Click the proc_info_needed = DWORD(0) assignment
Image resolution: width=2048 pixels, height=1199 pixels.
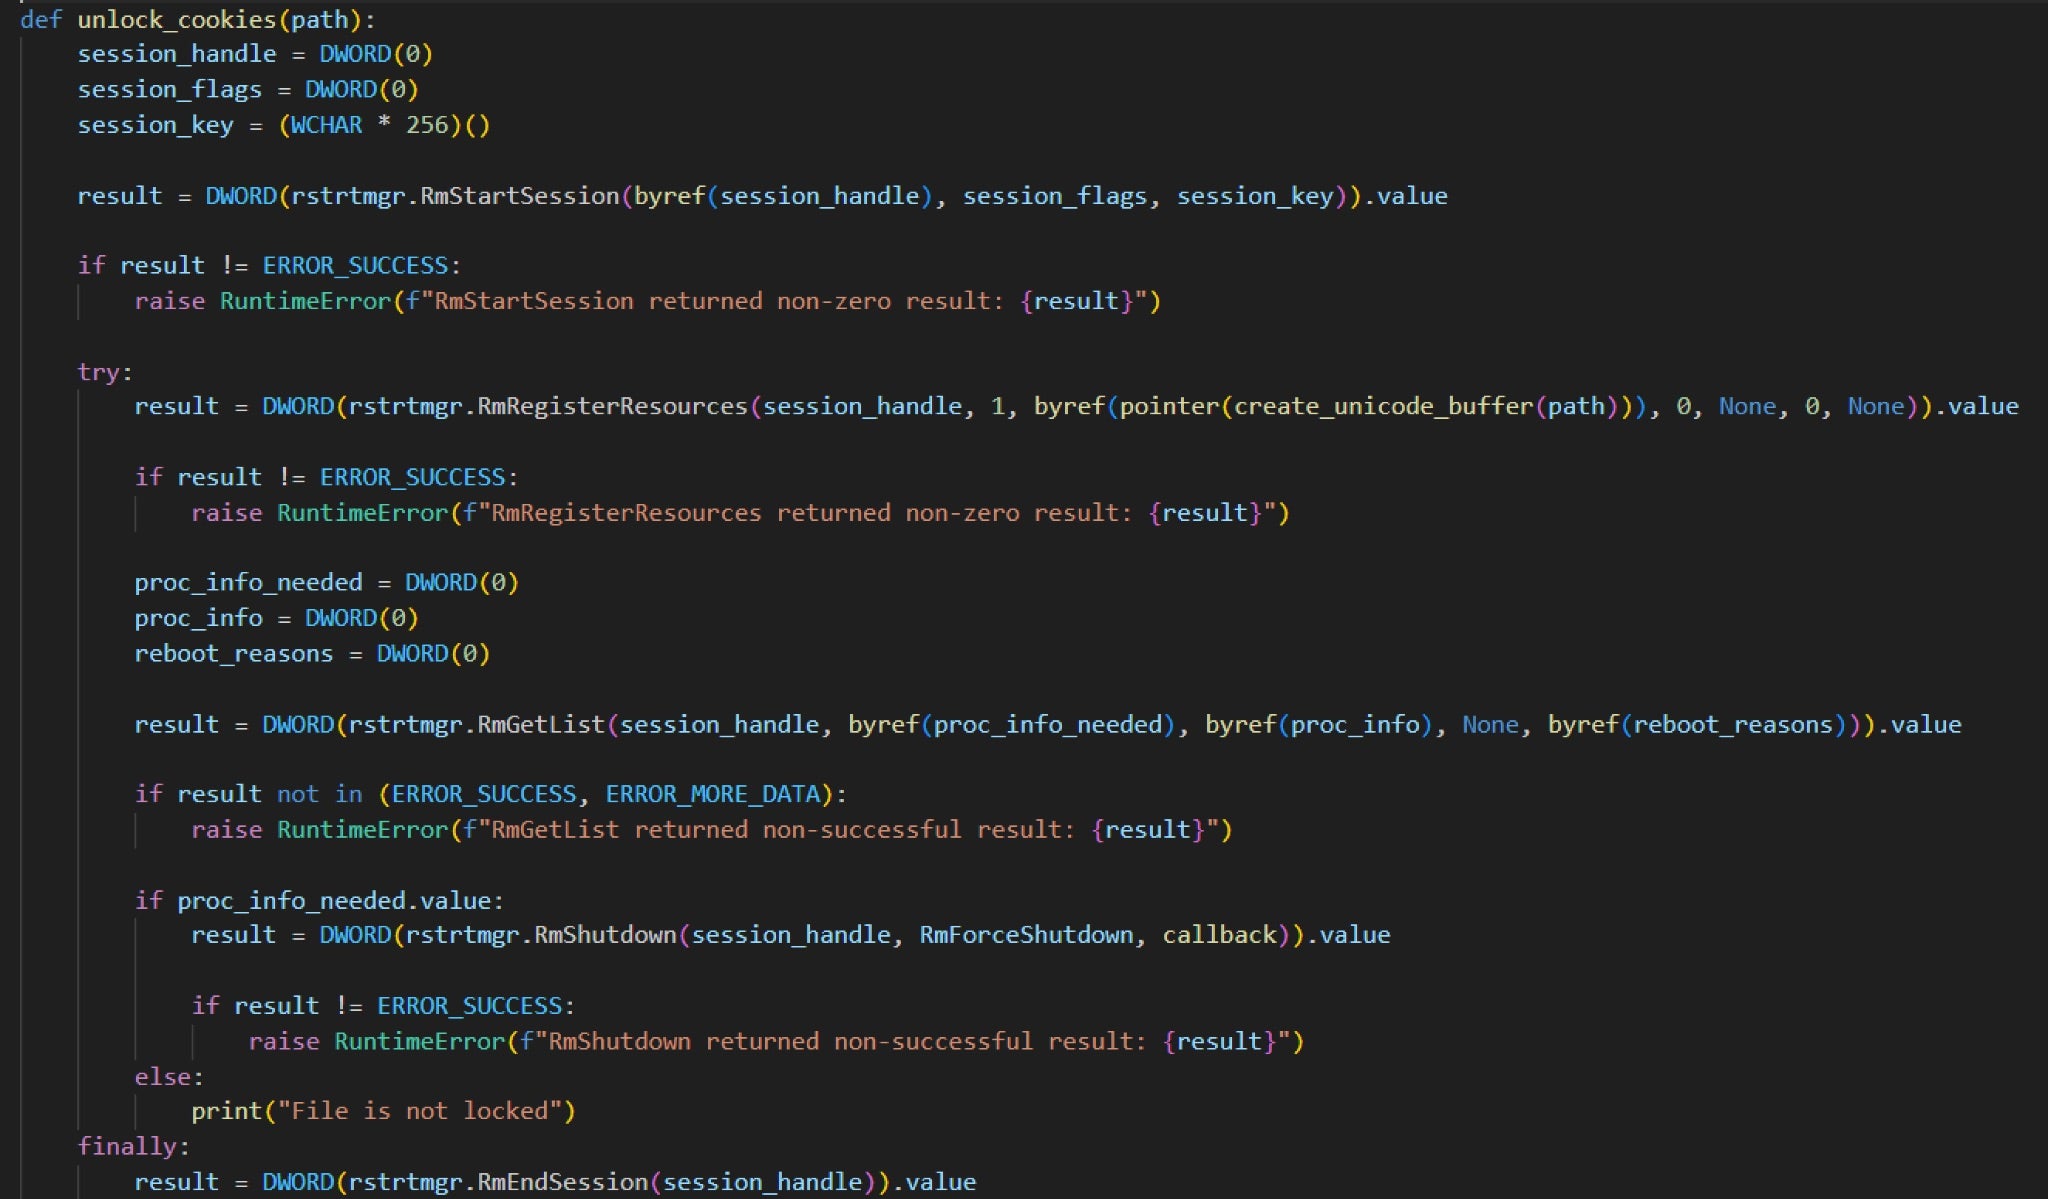pos(326,583)
